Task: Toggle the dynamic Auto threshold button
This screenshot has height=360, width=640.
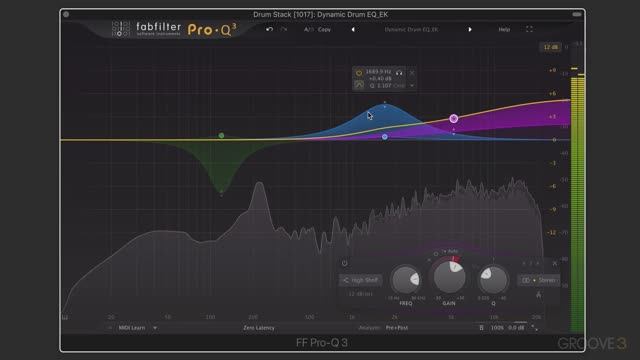Action: [451, 251]
